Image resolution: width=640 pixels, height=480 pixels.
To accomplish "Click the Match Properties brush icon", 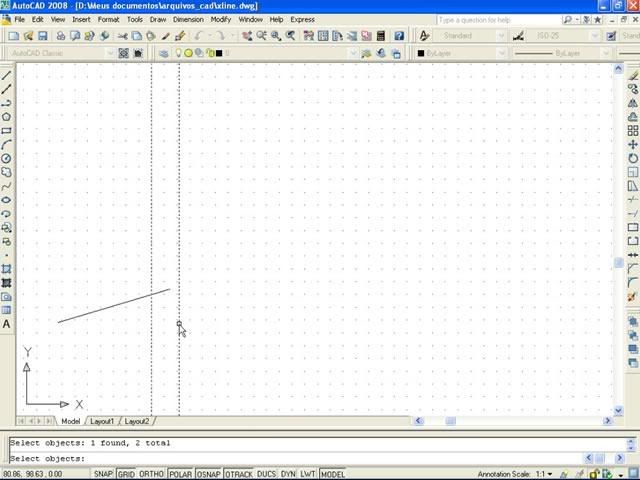I will (180, 36).
